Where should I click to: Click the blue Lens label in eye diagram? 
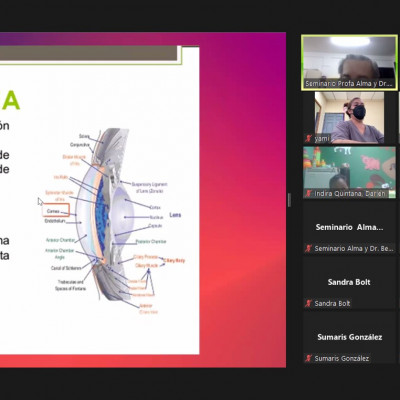(175, 215)
